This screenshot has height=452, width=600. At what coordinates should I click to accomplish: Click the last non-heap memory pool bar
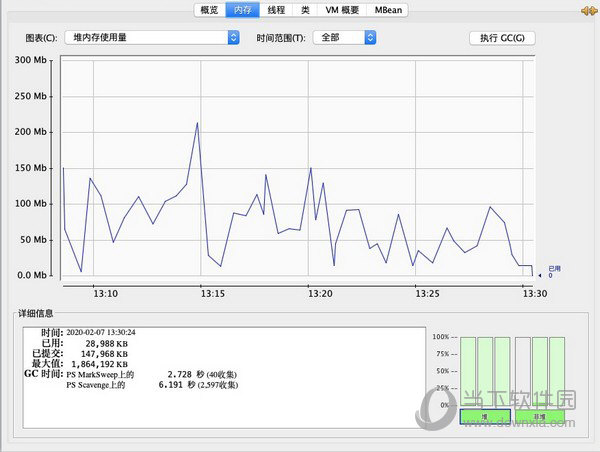(x=557, y=372)
